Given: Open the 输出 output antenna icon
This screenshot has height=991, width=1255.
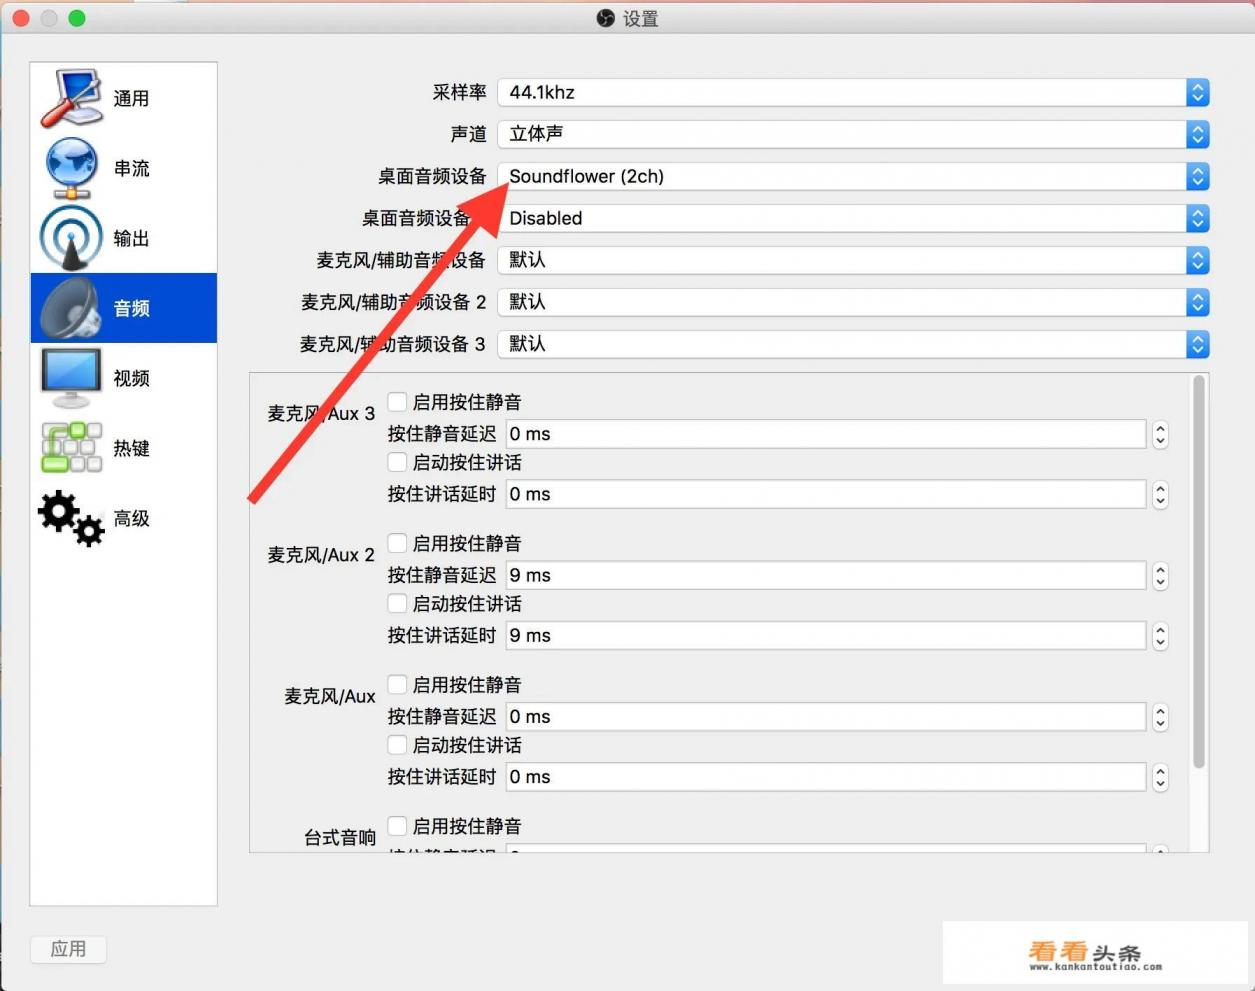Looking at the screenshot, I should coord(71,238).
